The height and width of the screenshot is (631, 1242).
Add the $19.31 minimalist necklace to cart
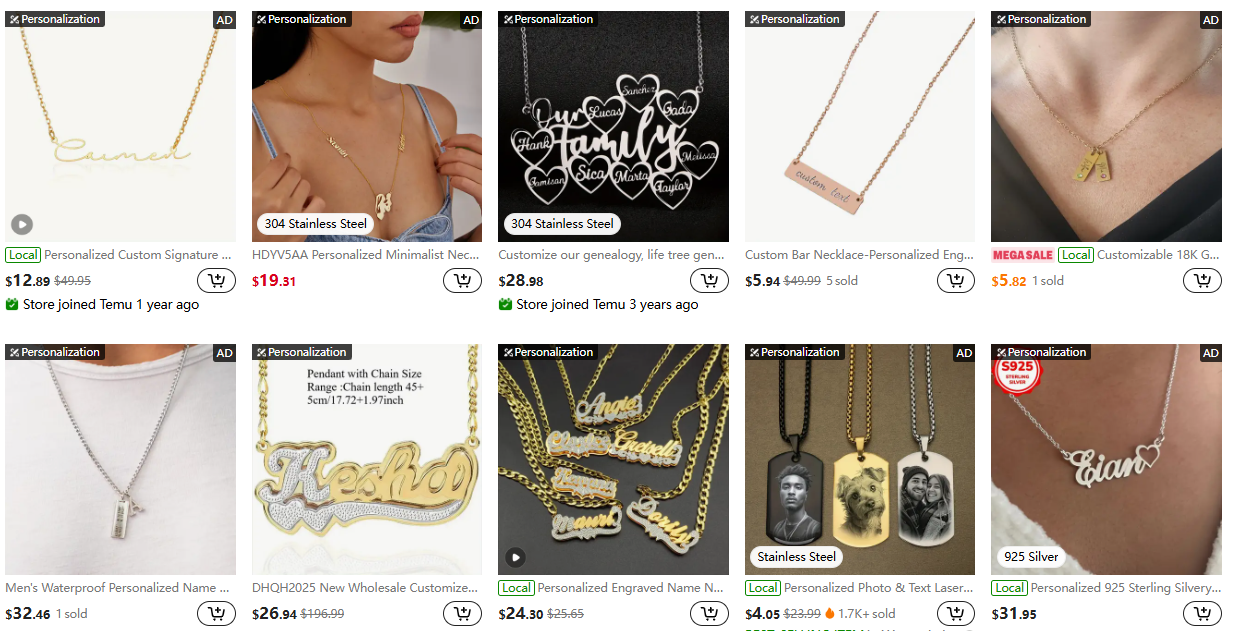point(463,281)
